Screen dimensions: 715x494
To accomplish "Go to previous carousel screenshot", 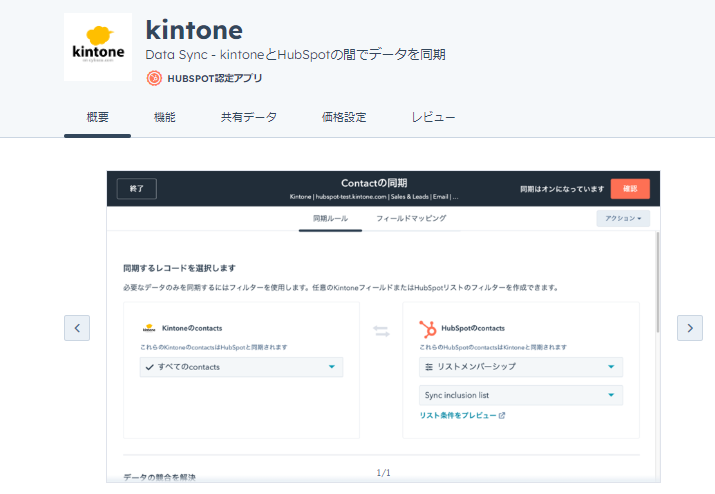I will point(77,328).
